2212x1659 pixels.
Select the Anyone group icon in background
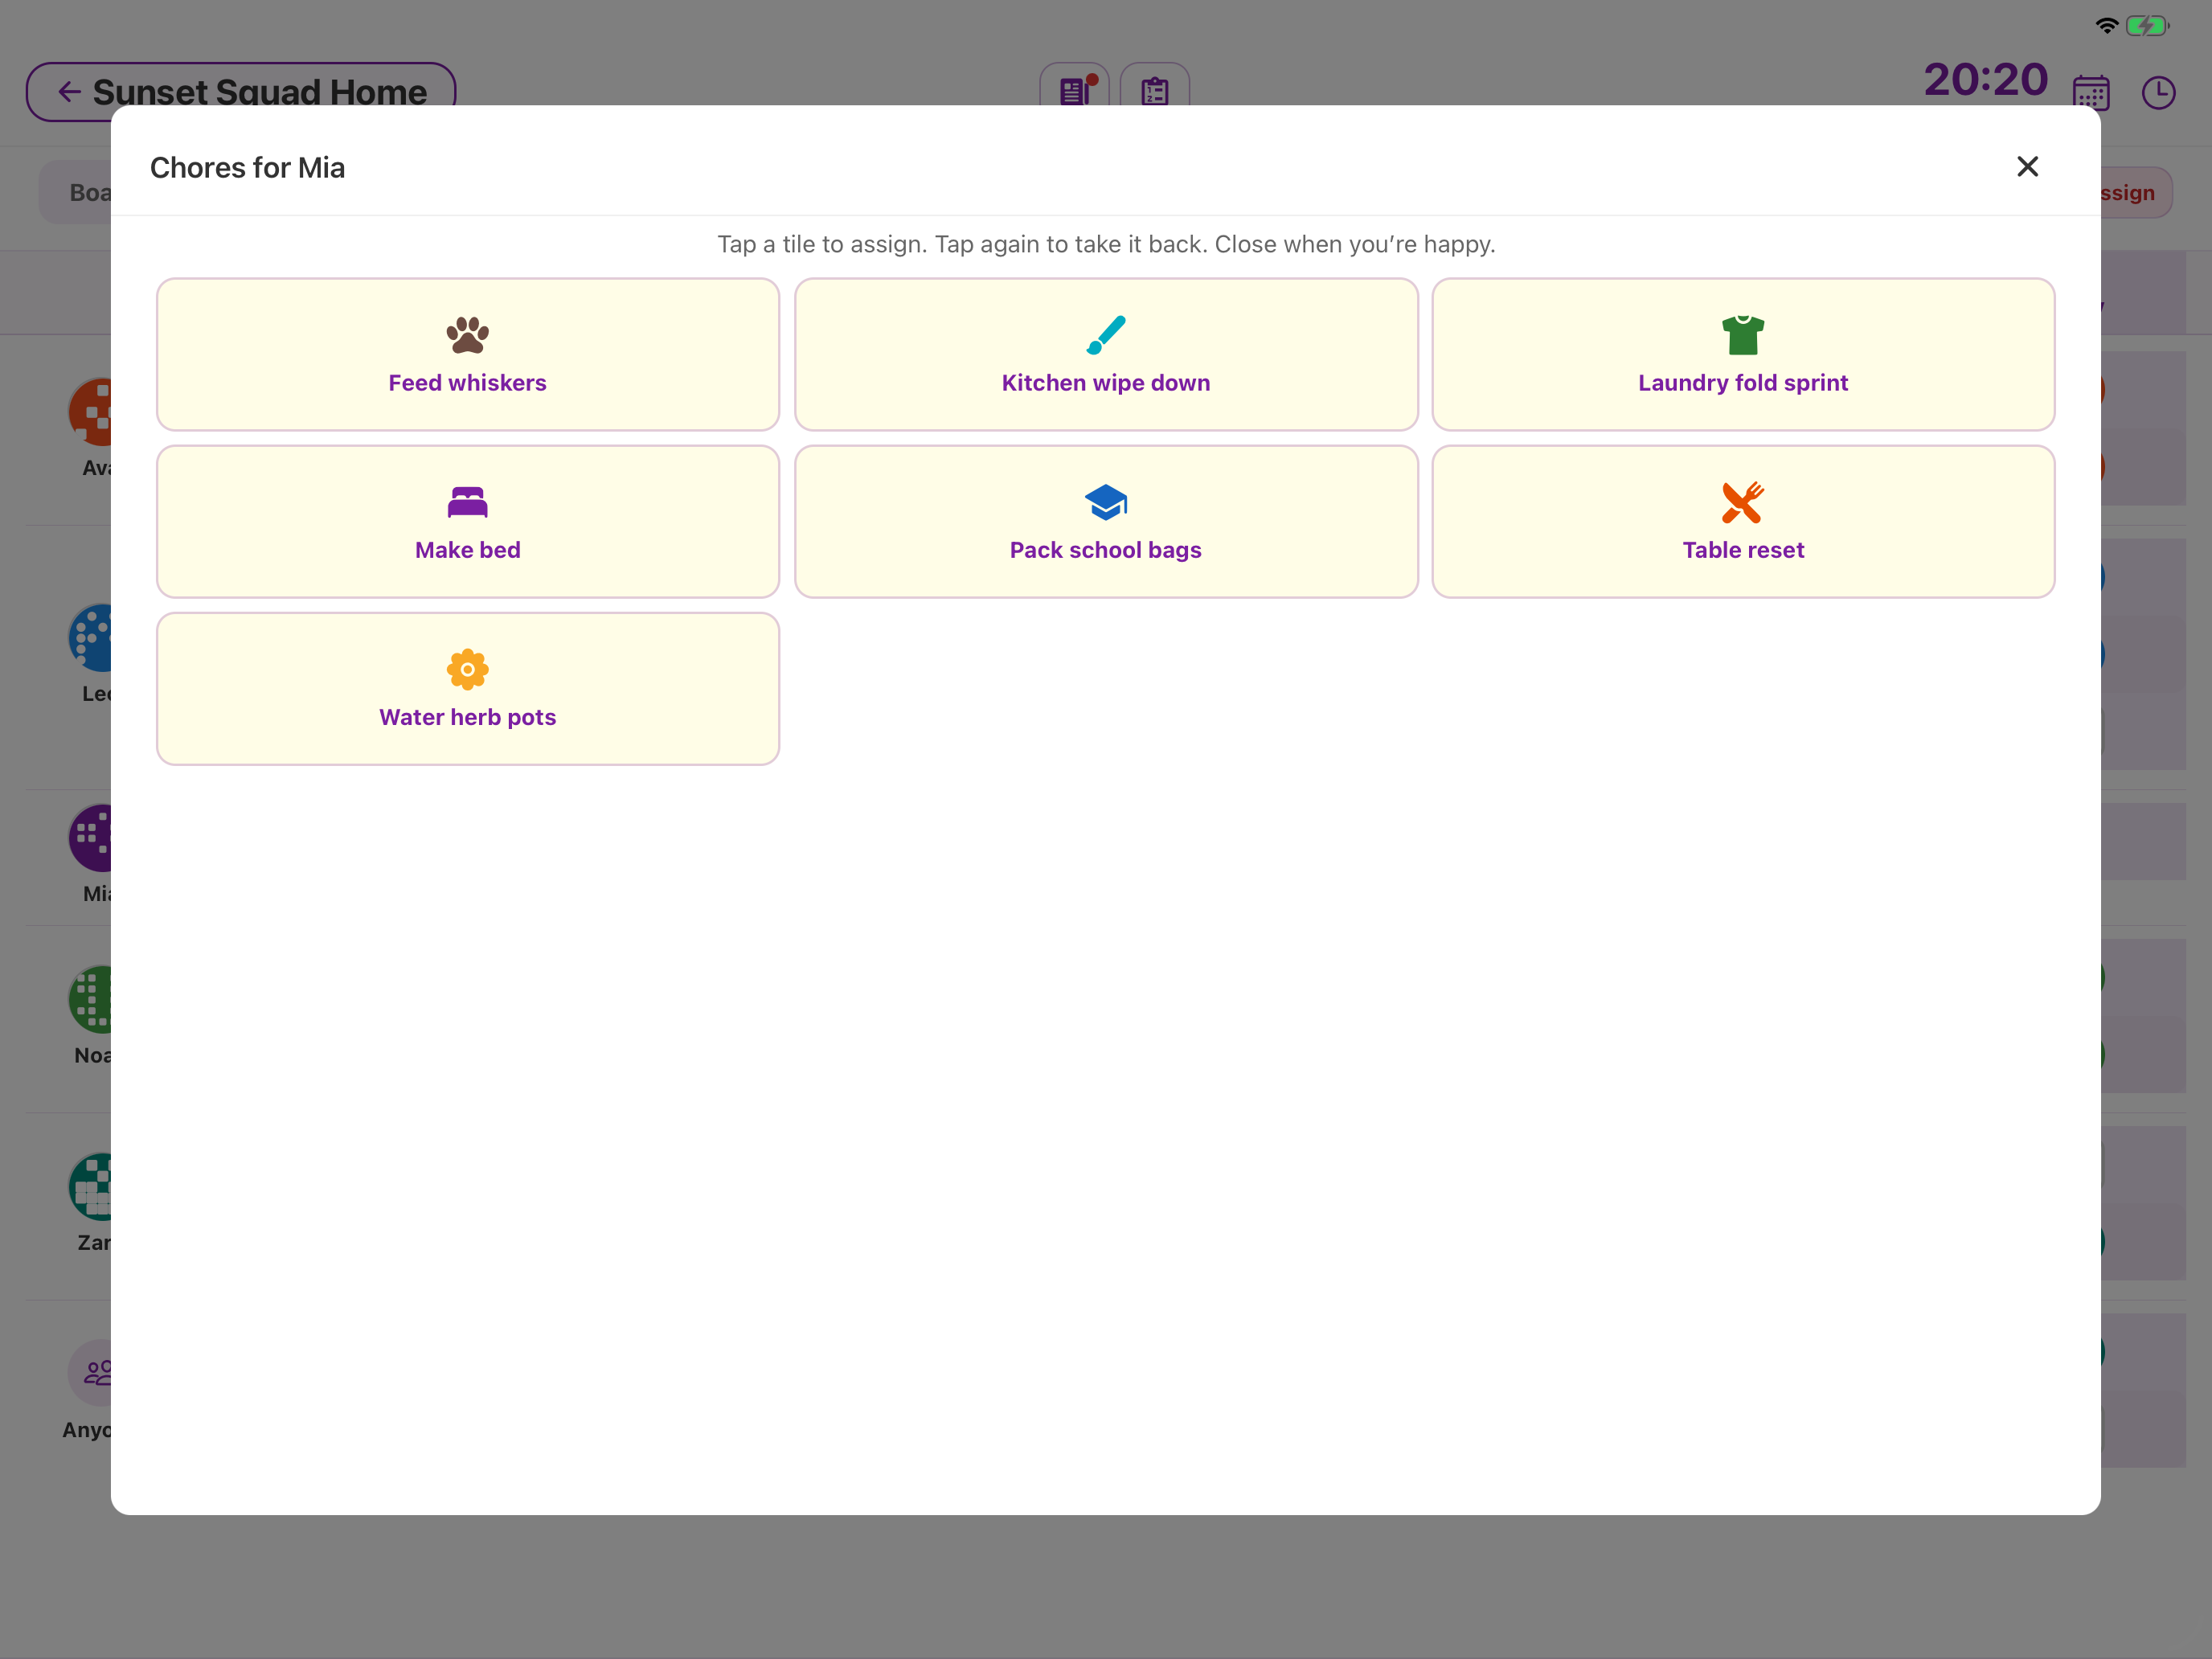[90, 1372]
